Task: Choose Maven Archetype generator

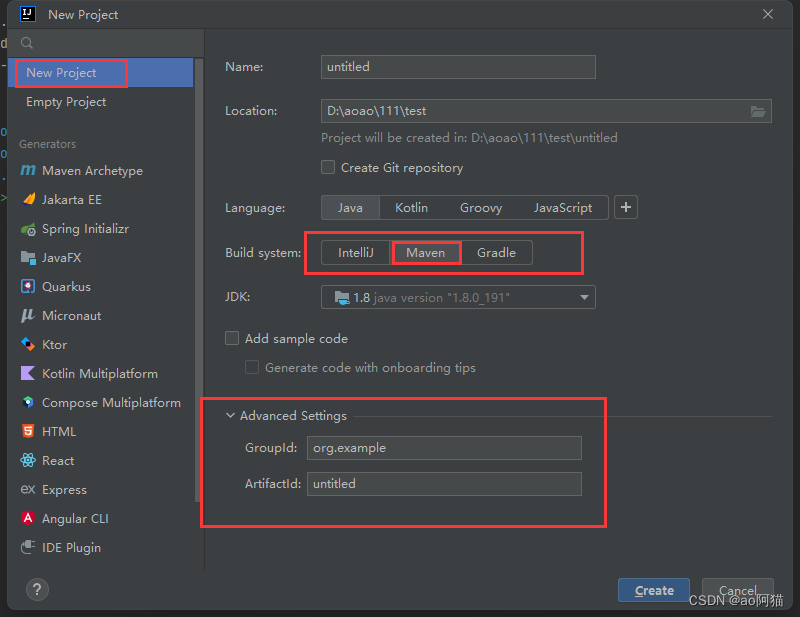Action: [92, 170]
